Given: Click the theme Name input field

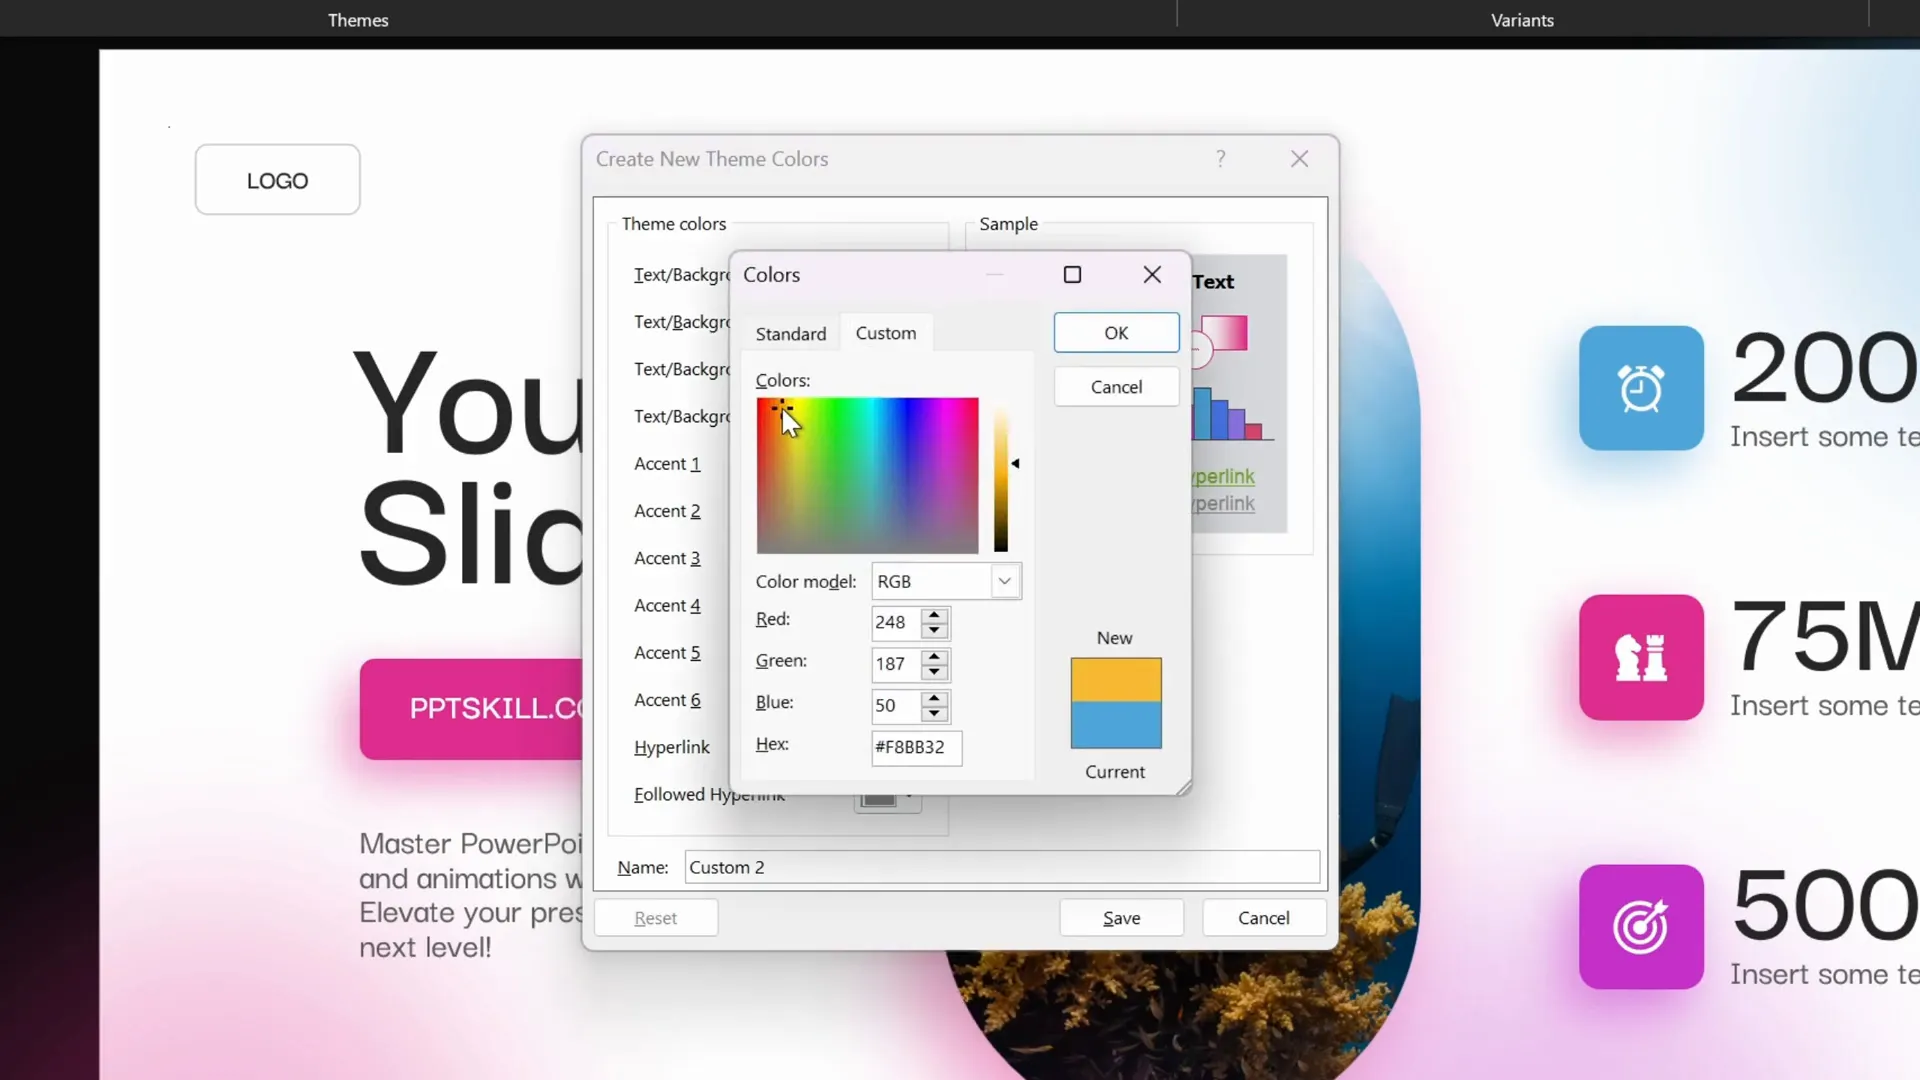Looking at the screenshot, I should [x=1002, y=867].
